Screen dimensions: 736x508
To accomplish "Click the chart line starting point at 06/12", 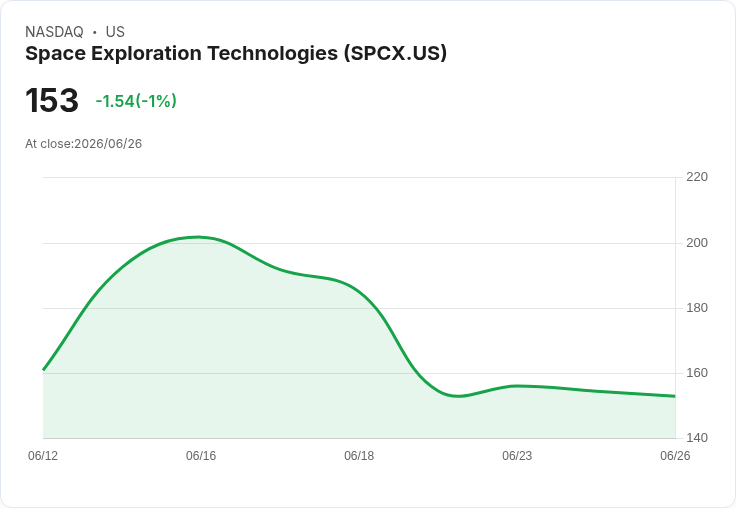I will (44, 370).
